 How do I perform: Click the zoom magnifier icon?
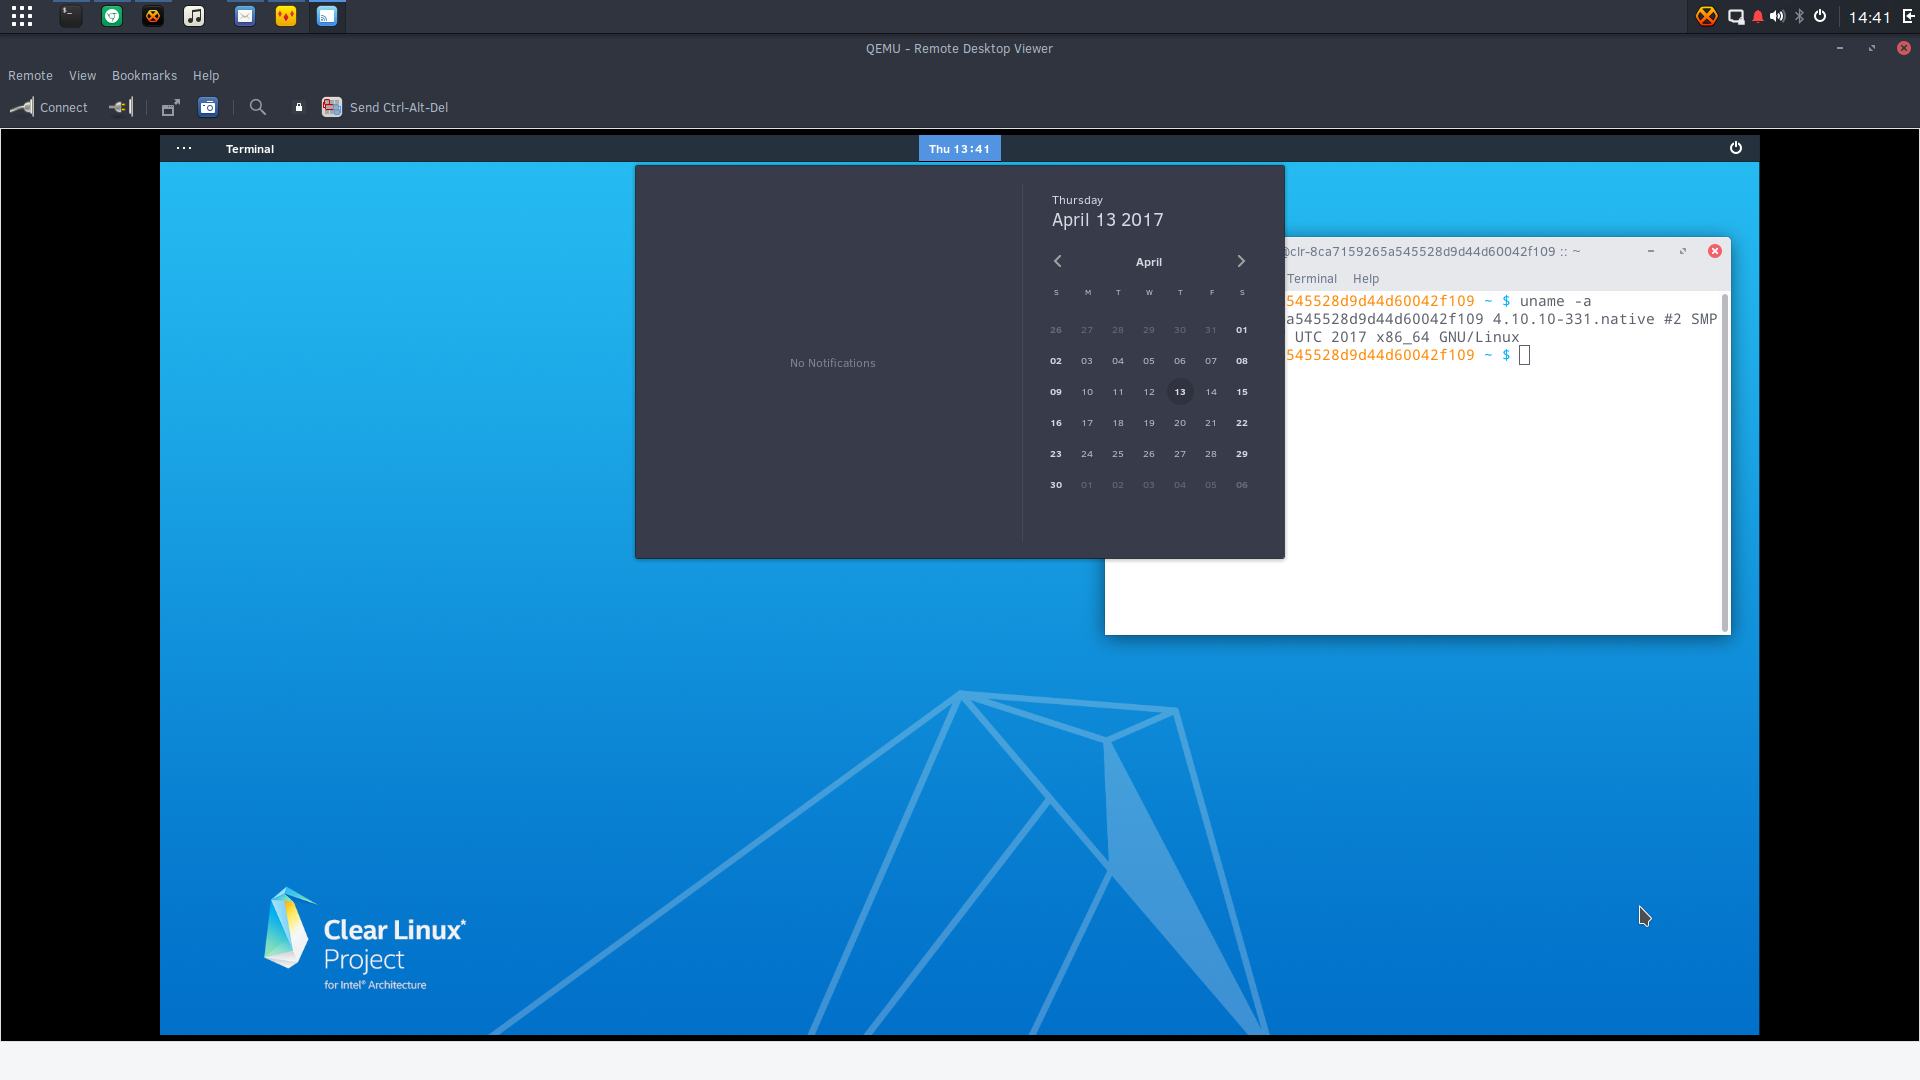tap(258, 107)
